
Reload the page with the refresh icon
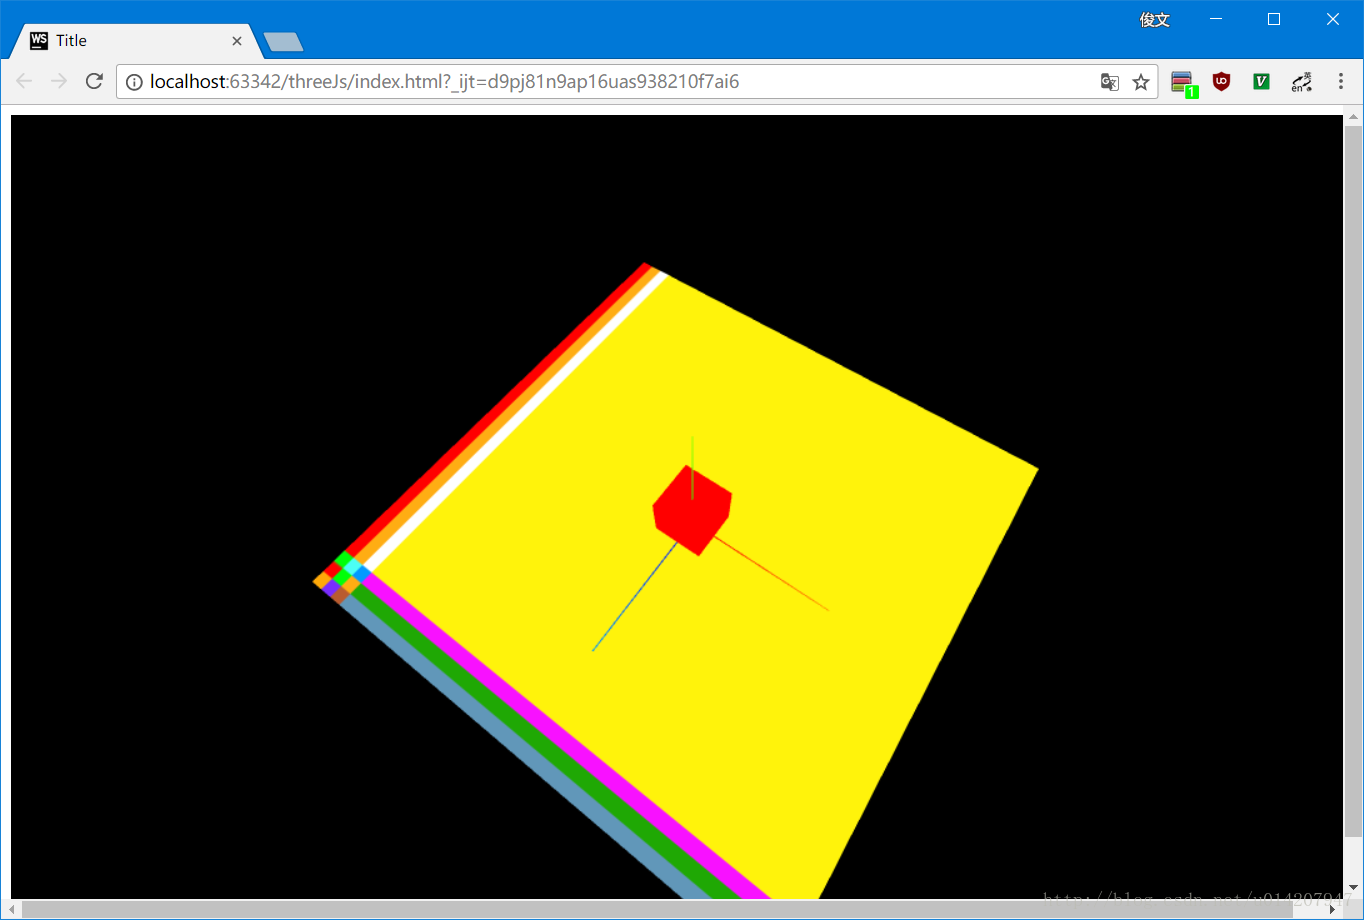tap(94, 82)
